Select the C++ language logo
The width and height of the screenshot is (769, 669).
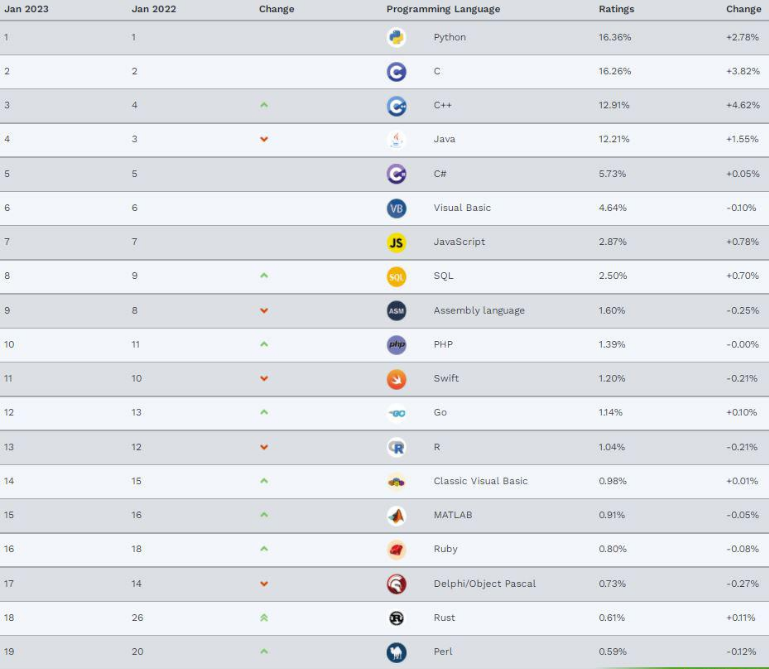[x=396, y=106]
